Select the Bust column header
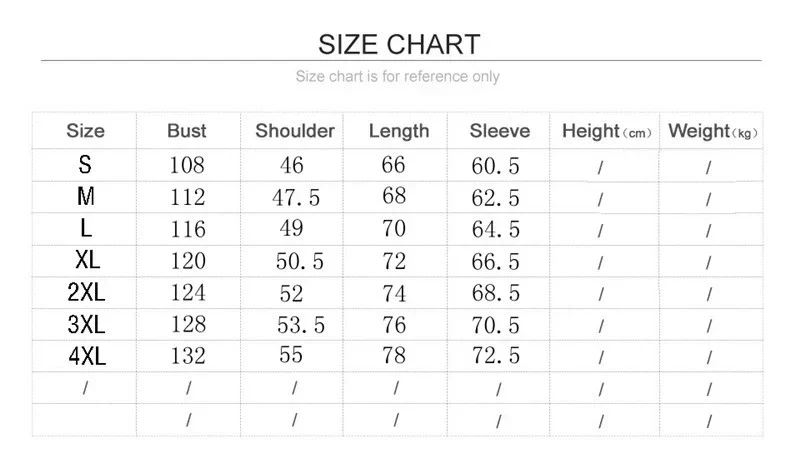The image size is (800, 459). click(187, 131)
